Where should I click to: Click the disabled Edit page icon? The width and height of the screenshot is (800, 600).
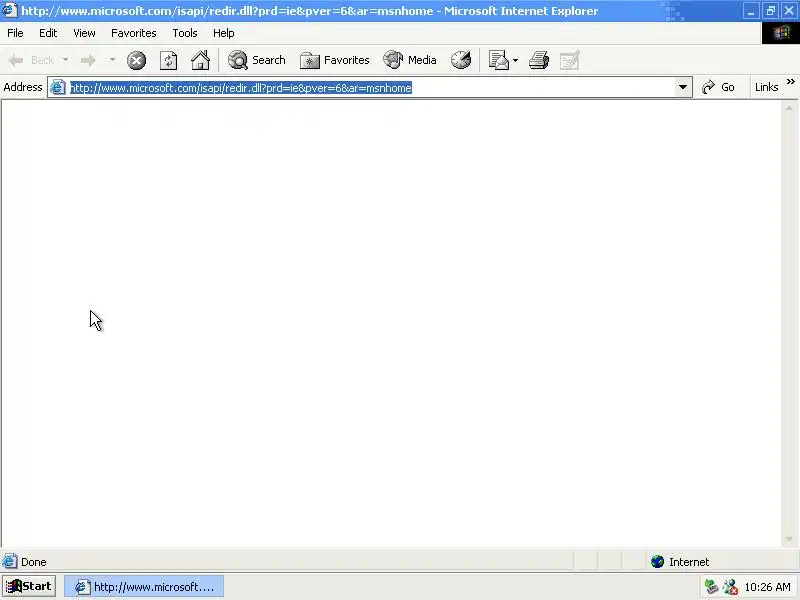(x=569, y=60)
